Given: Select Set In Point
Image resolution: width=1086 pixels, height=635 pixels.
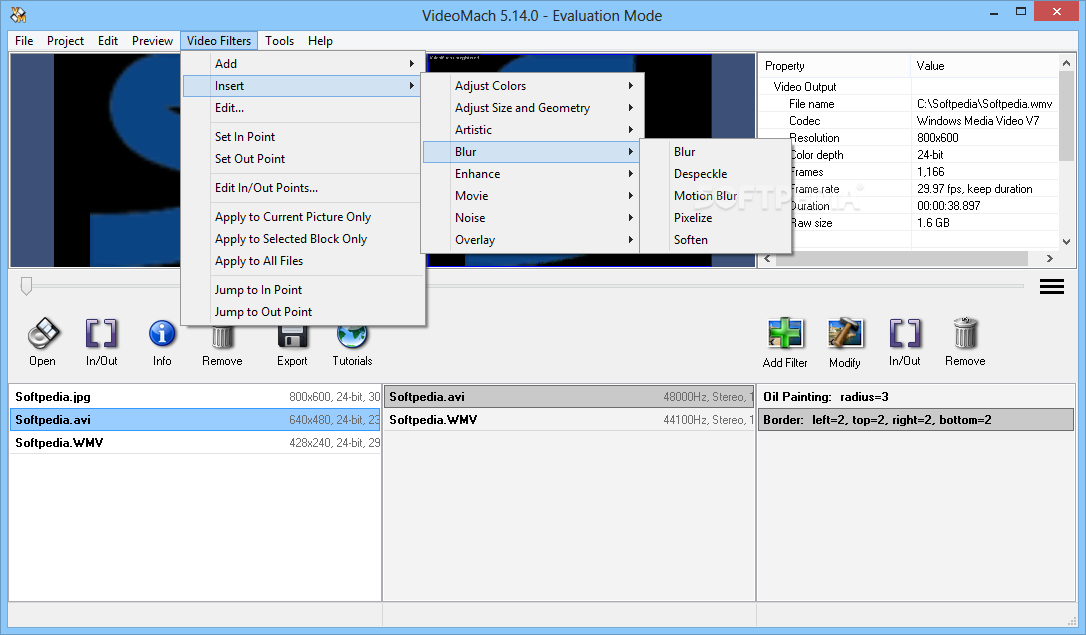Looking at the screenshot, I should click(302, 137).
